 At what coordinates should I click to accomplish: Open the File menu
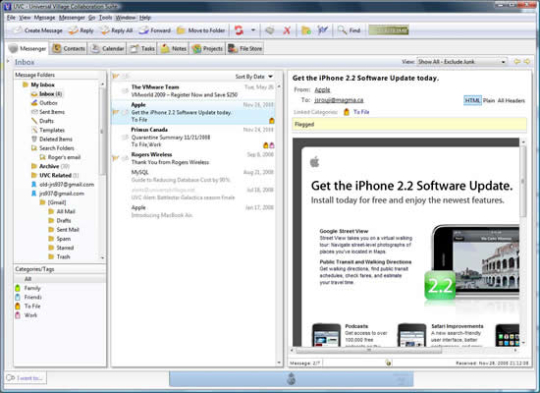(x=11, y=18)
